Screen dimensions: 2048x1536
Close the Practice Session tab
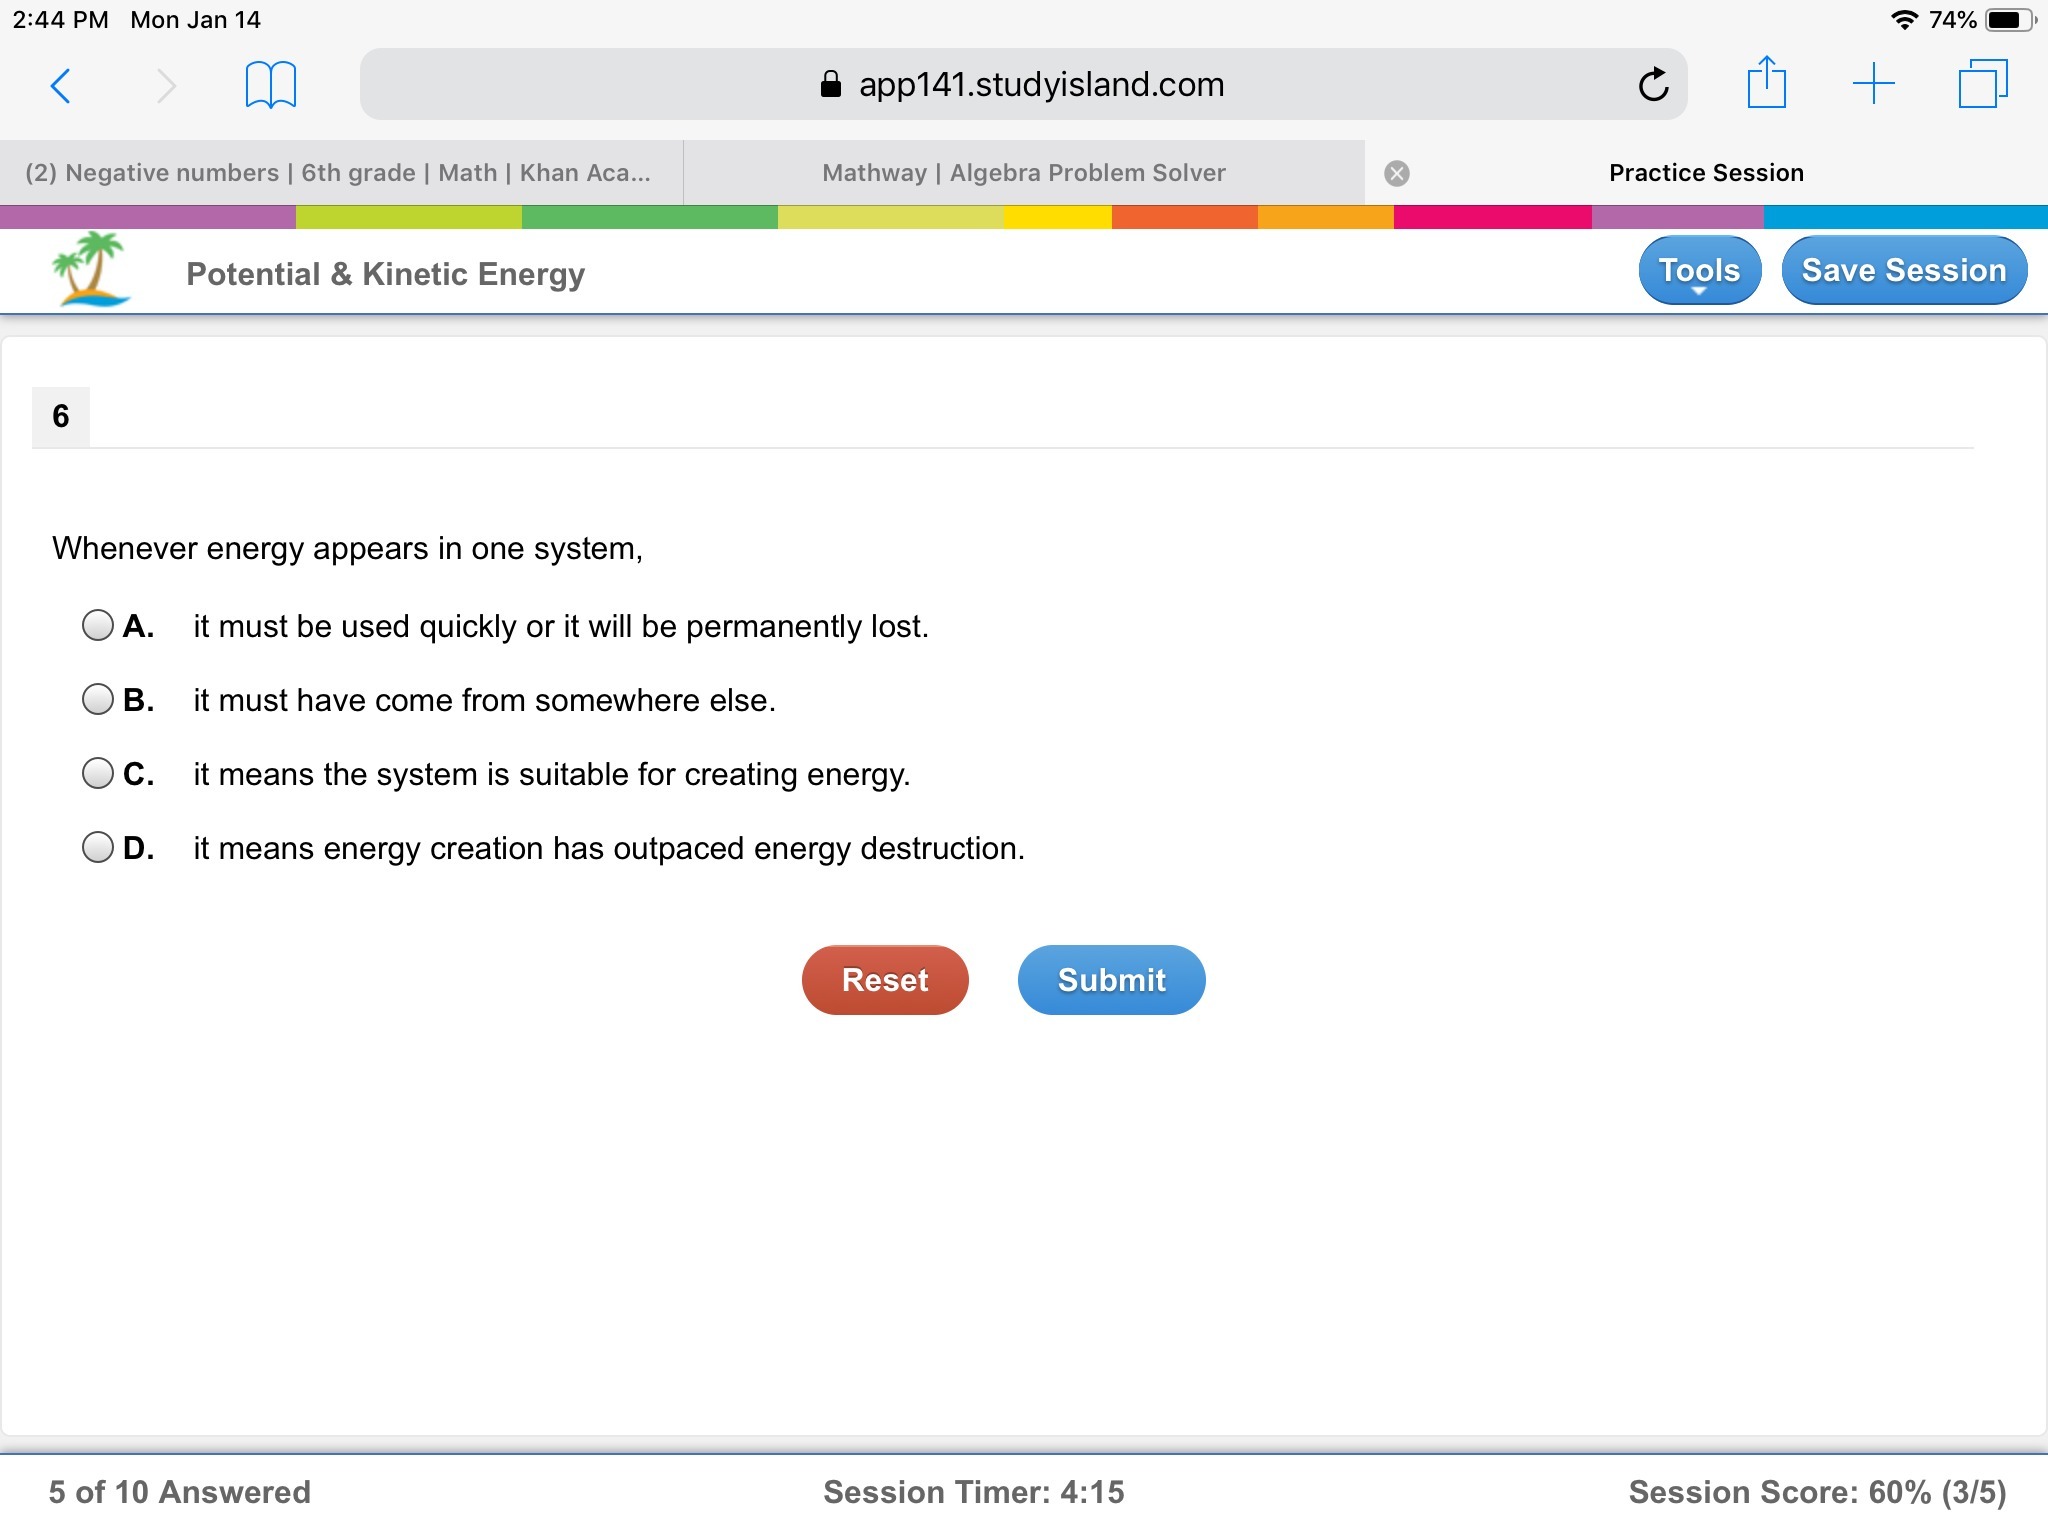1397,174
